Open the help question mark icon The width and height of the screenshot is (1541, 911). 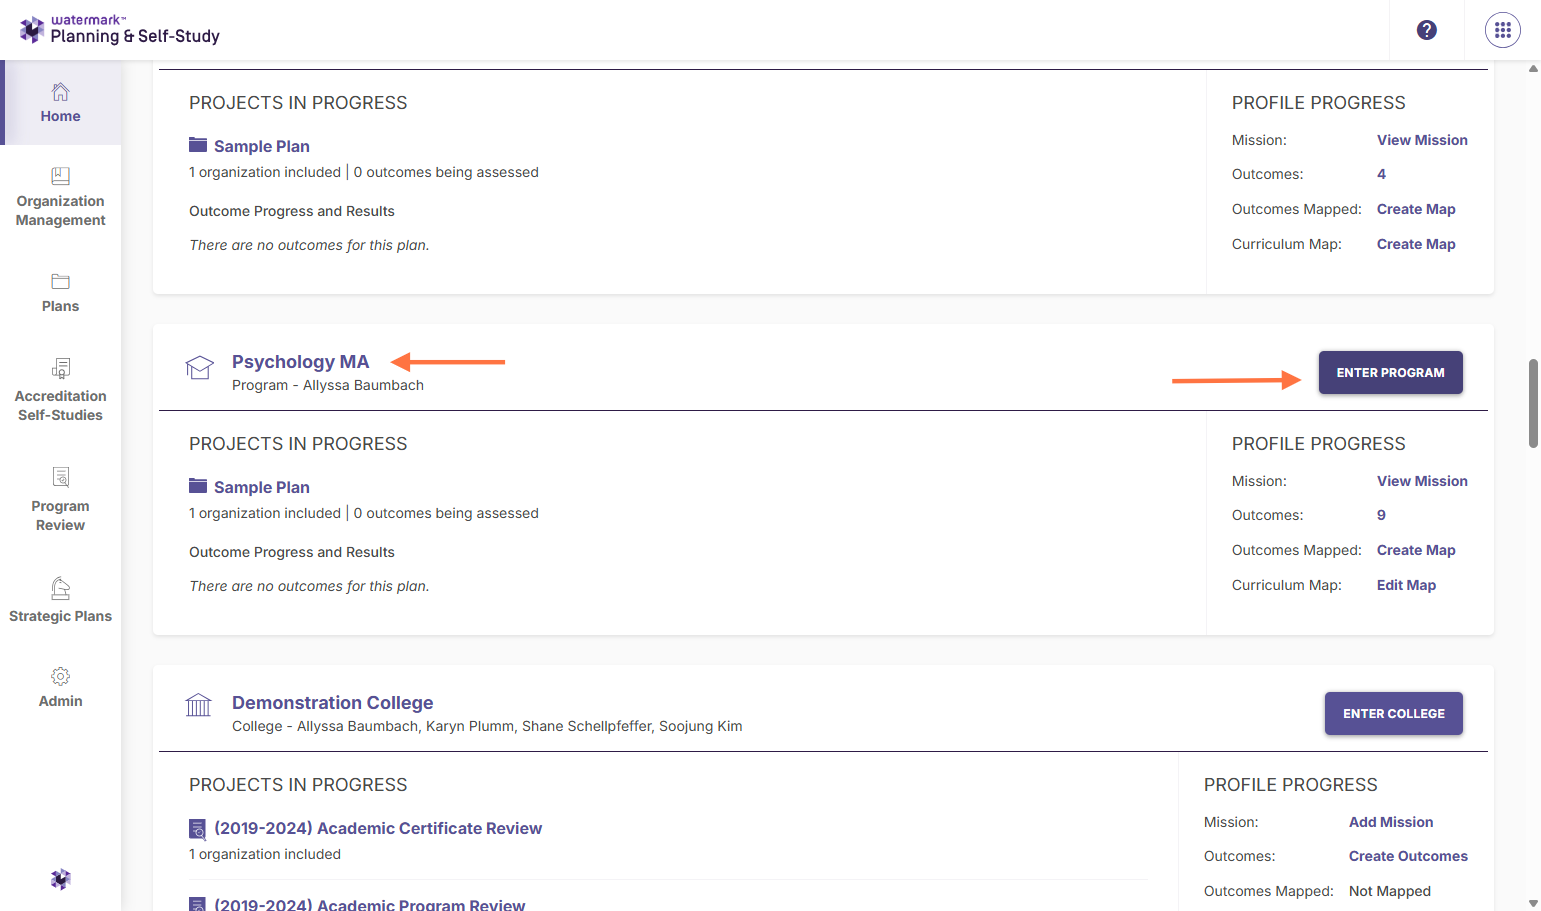[1427, 30]
